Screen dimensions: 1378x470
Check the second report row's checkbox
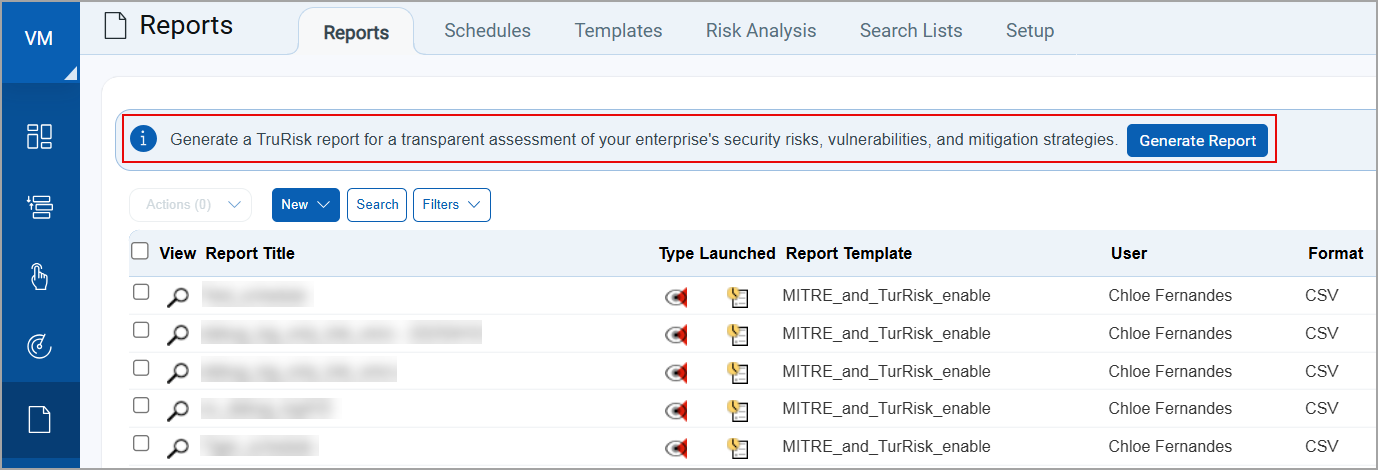tap(141, 330)
